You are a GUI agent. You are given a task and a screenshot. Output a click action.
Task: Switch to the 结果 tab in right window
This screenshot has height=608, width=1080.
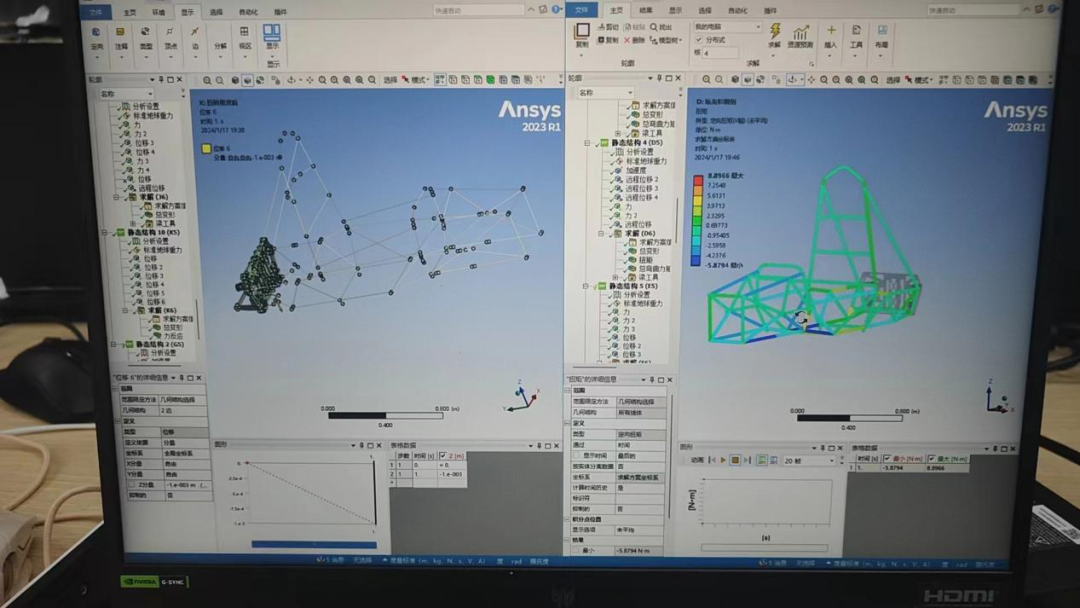(646, 11)
